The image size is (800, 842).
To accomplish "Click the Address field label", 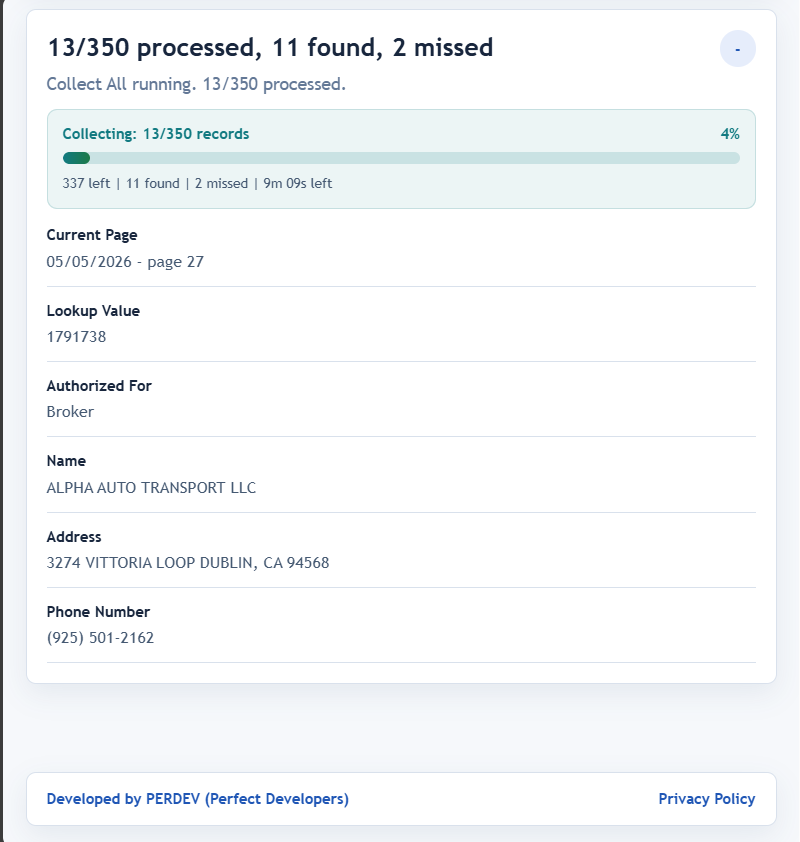I will coord(74,536).
